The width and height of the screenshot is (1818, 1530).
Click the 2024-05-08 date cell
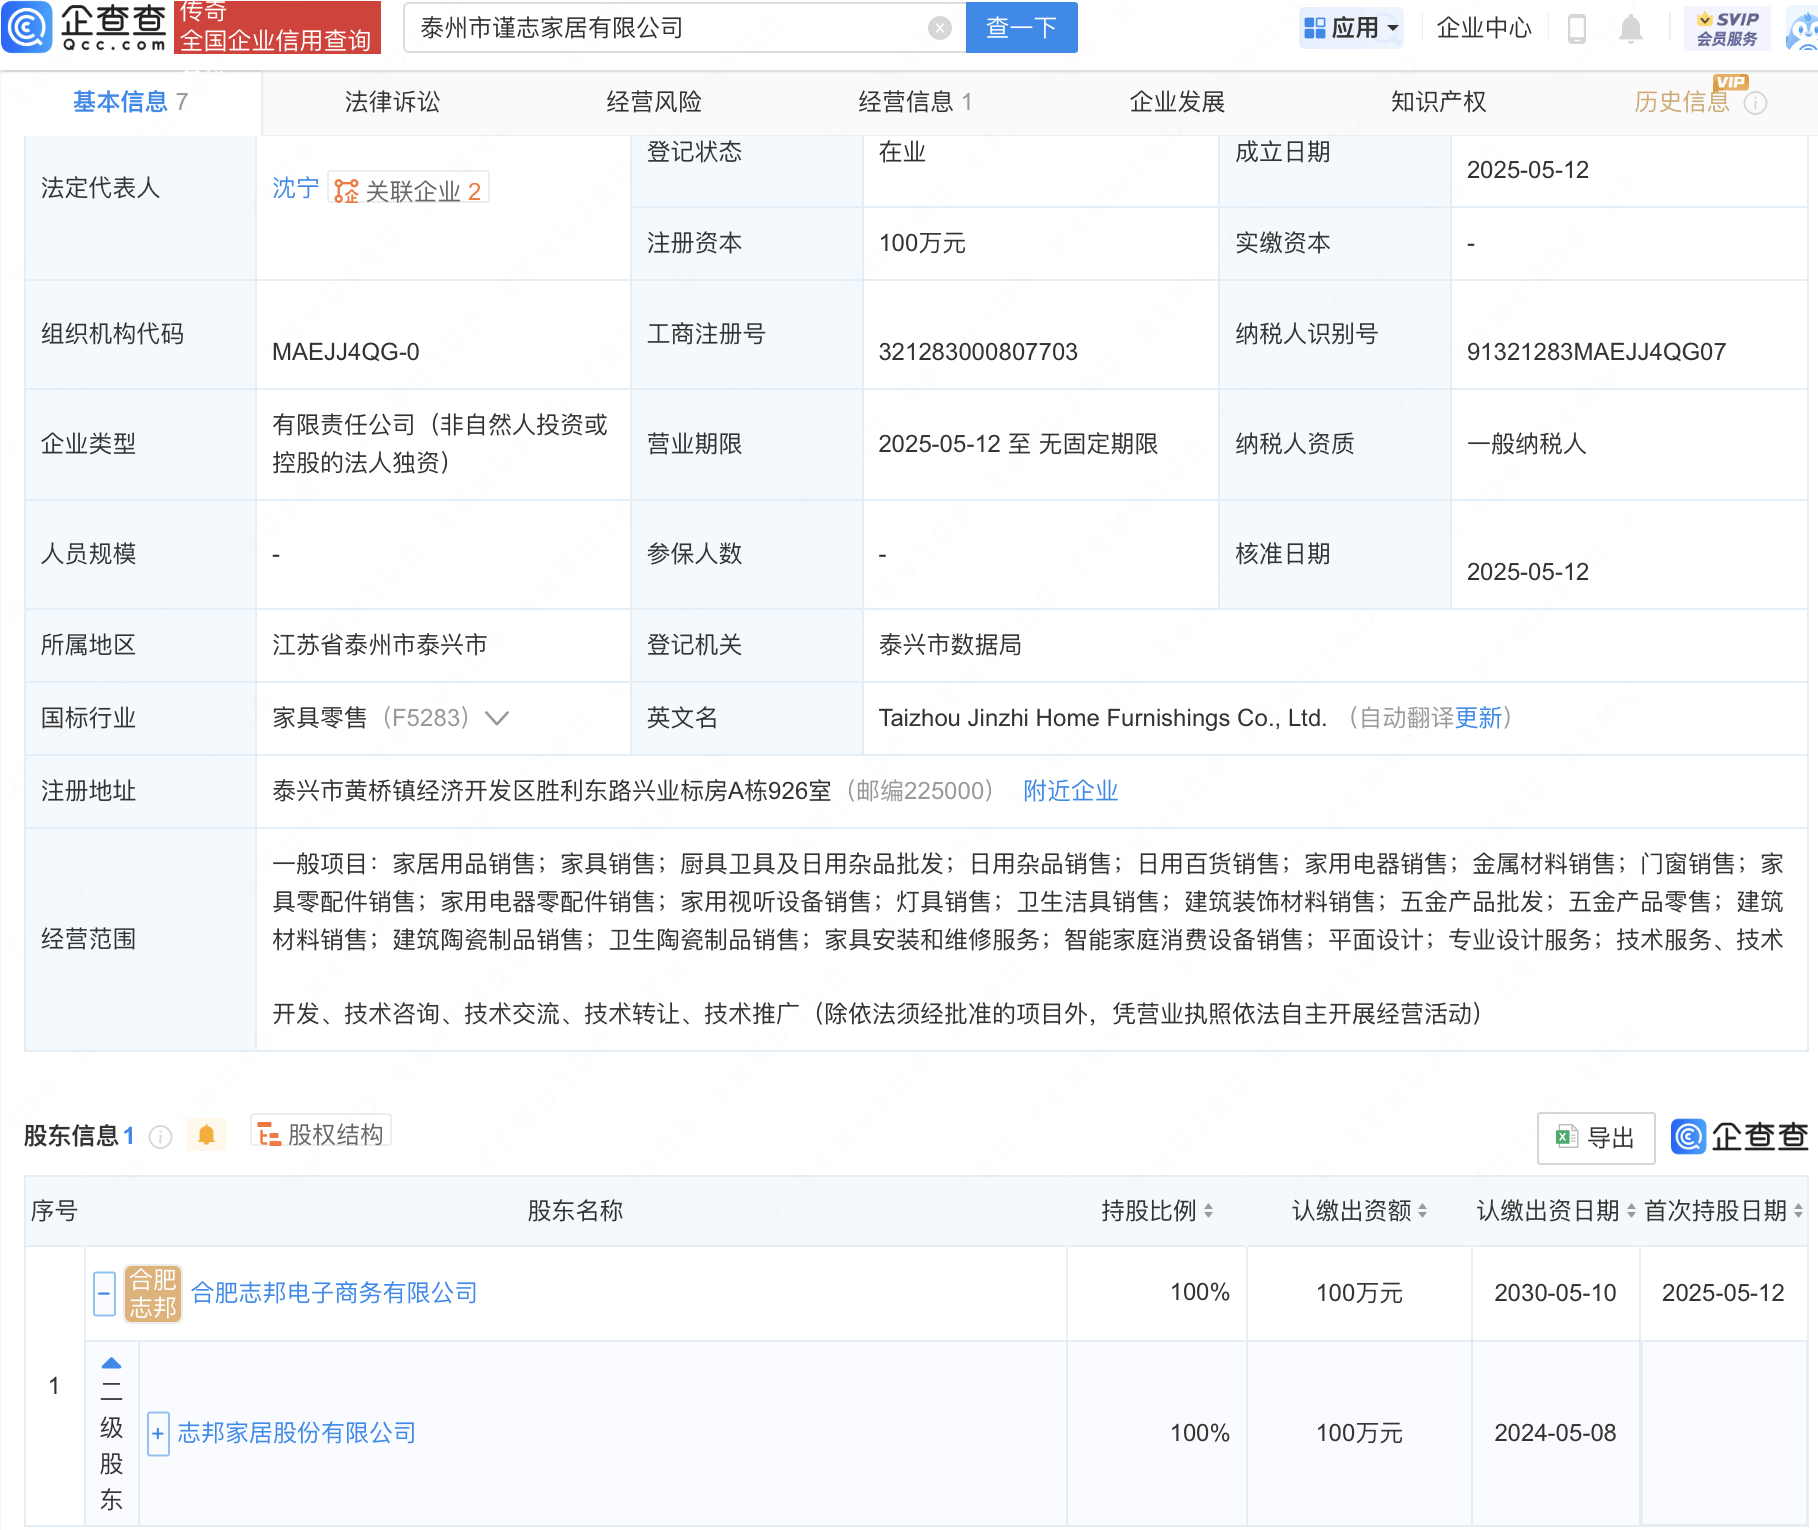[x=1555, y=1433]
